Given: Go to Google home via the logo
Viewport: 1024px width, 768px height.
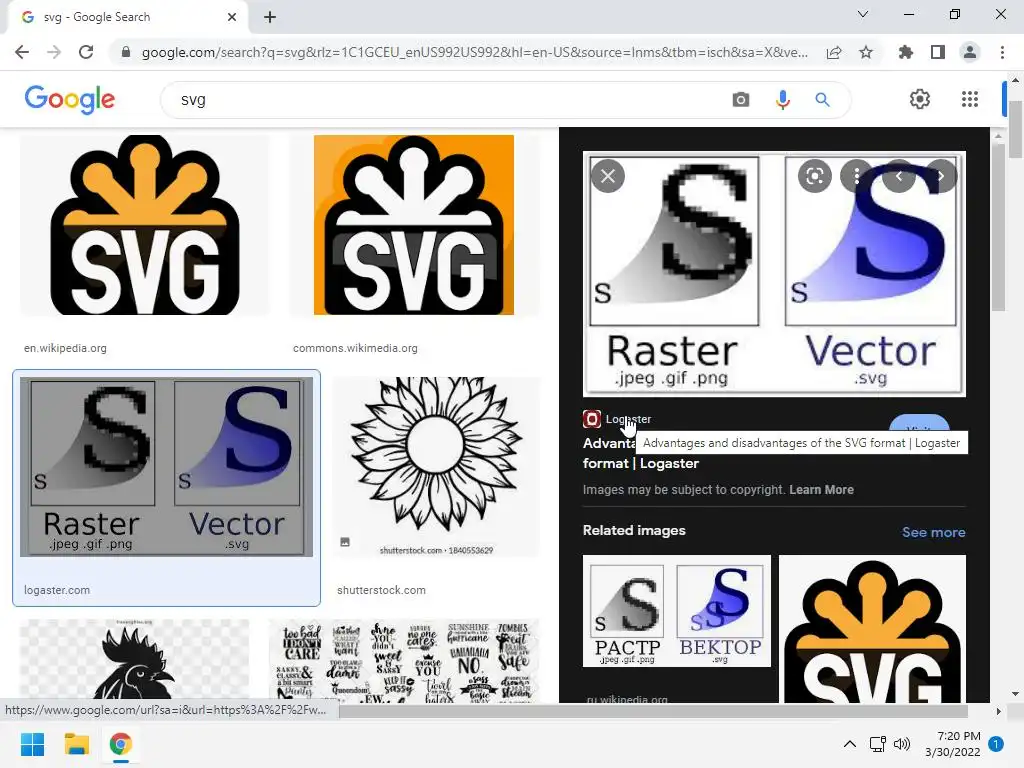Looking at the screenshot, I should coord(70,99).
